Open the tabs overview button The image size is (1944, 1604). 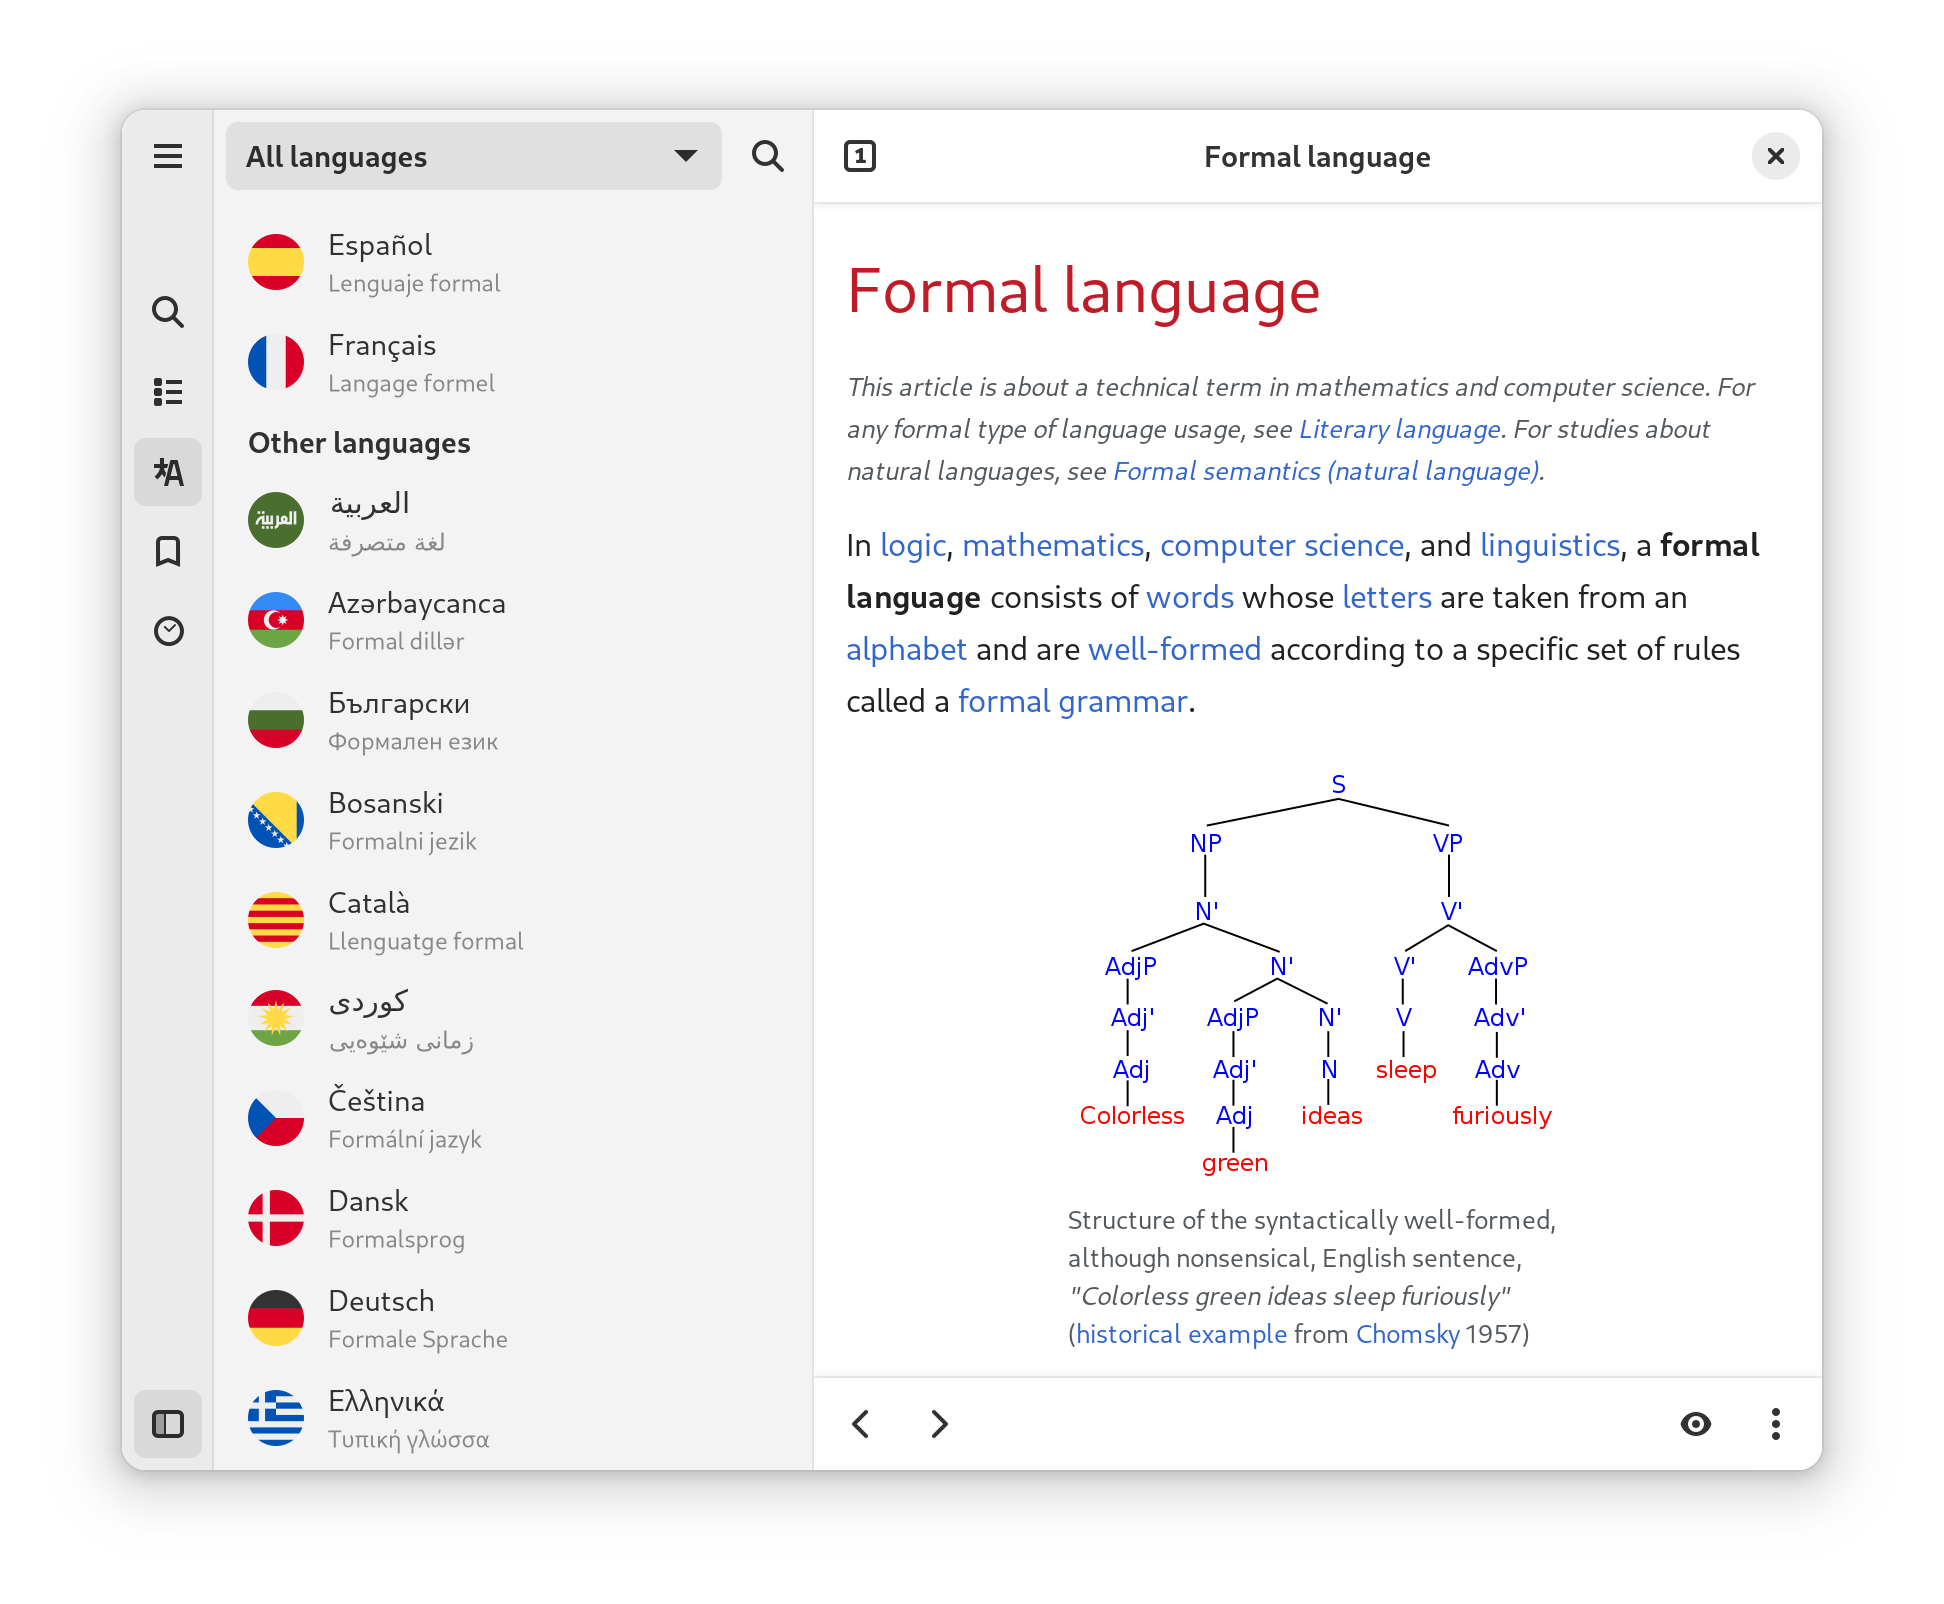click(860, 156)
